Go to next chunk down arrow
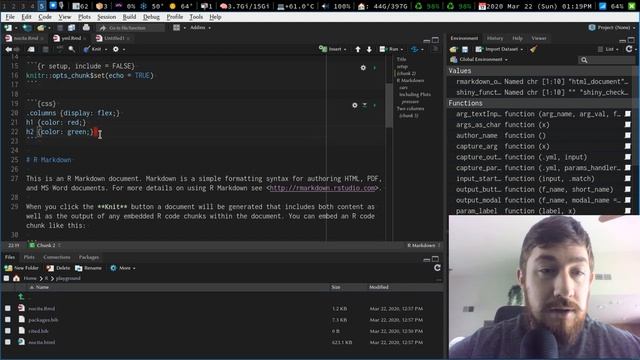This screenshot has width=640, height=360. point(369,49)
